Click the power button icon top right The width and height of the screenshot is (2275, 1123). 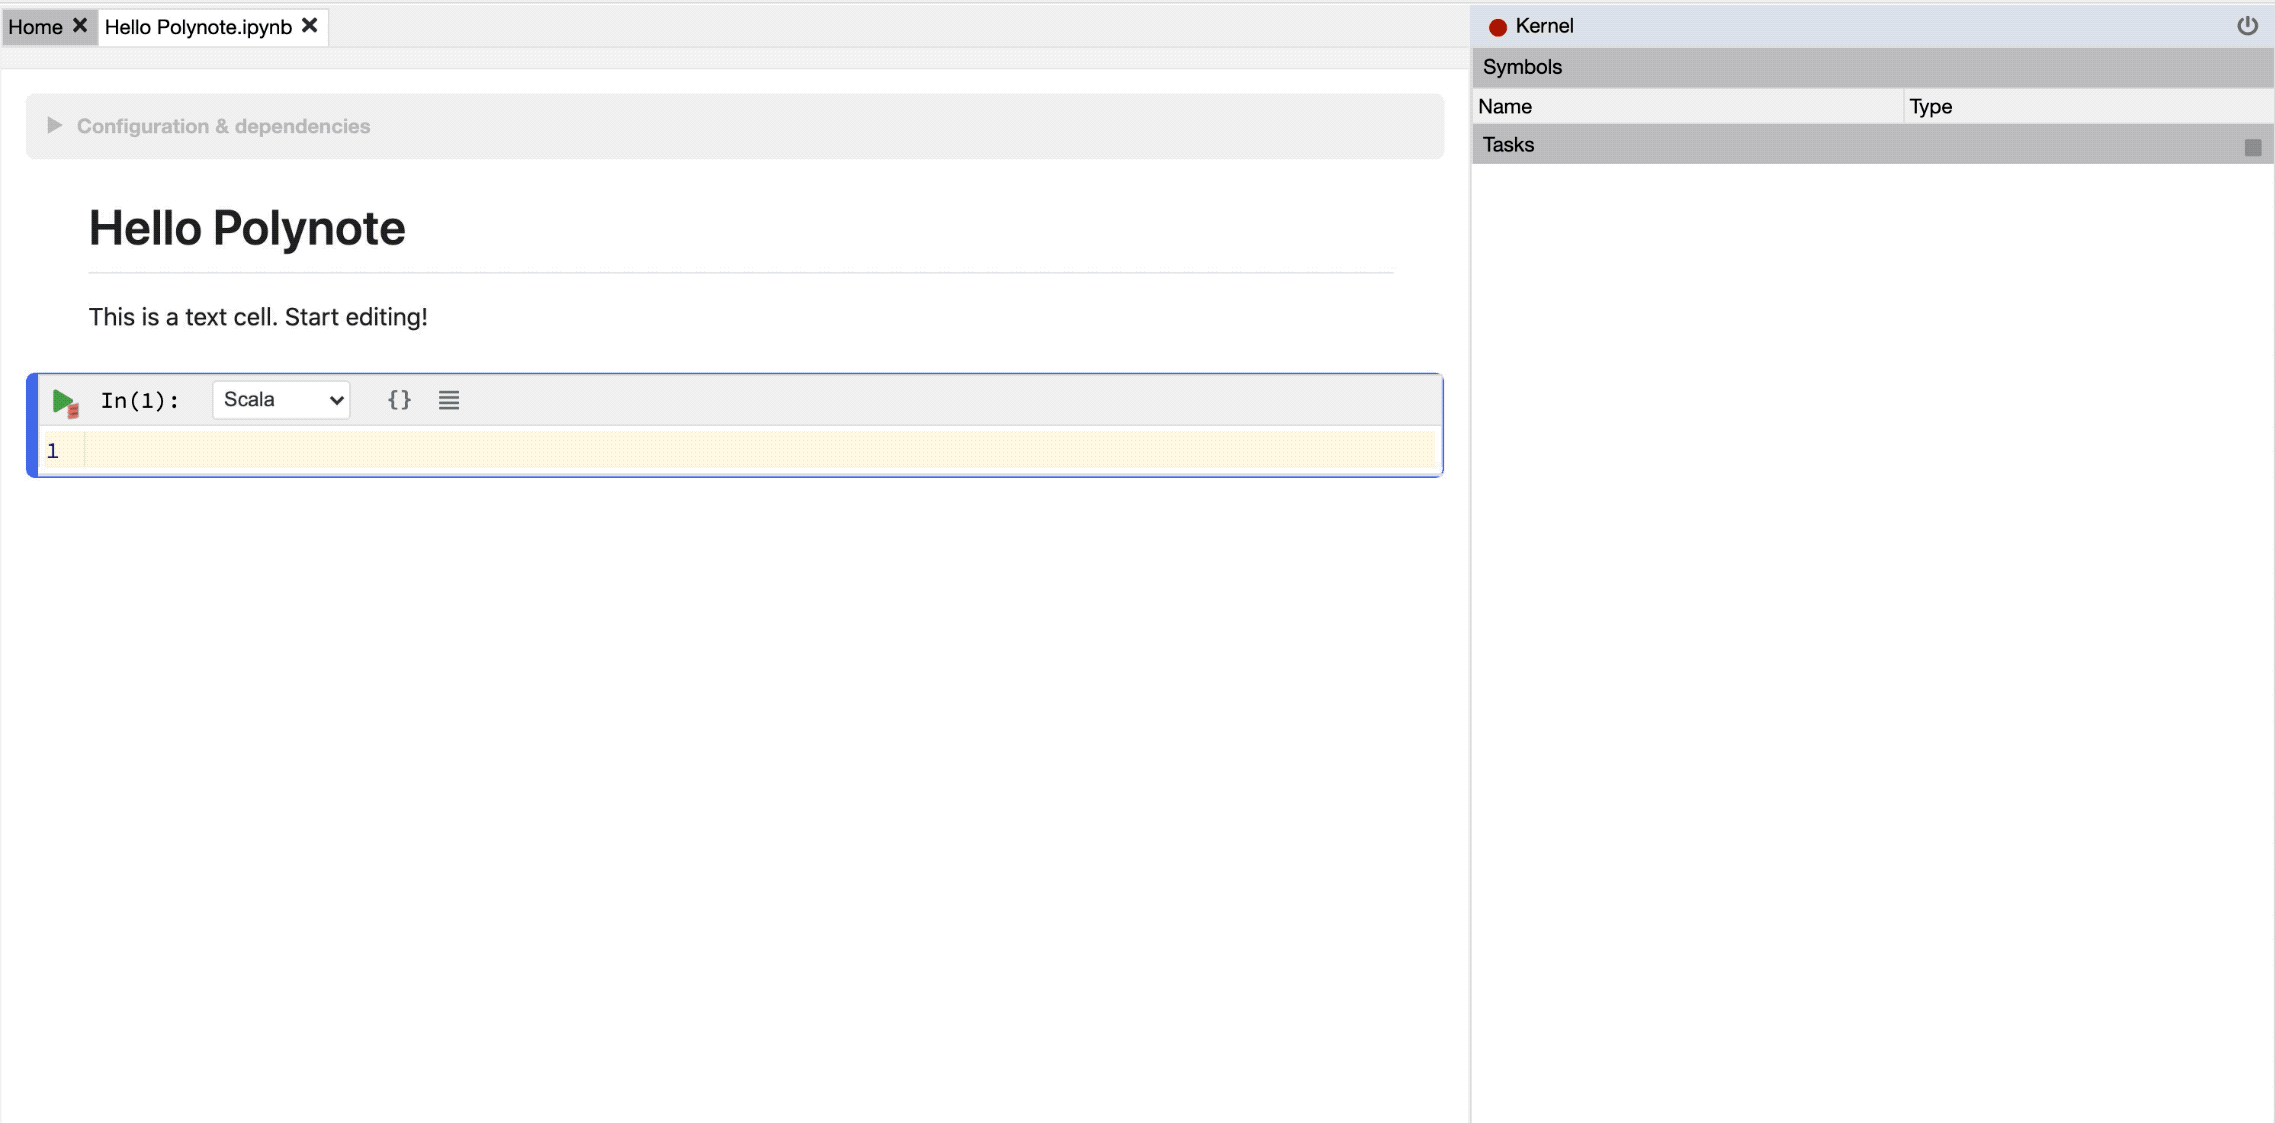click(x=2249, y=25)
